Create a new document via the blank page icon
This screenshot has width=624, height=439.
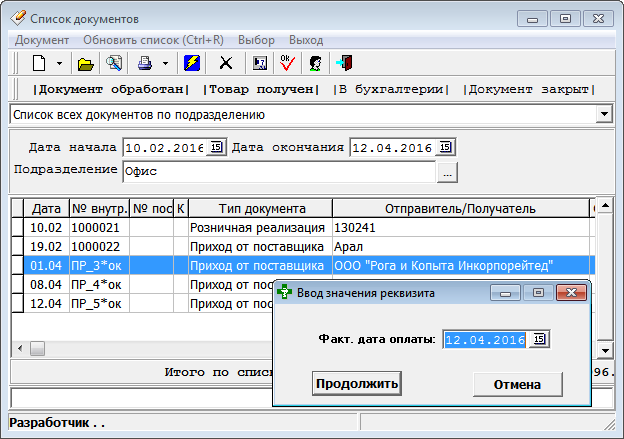pos(39,63)
